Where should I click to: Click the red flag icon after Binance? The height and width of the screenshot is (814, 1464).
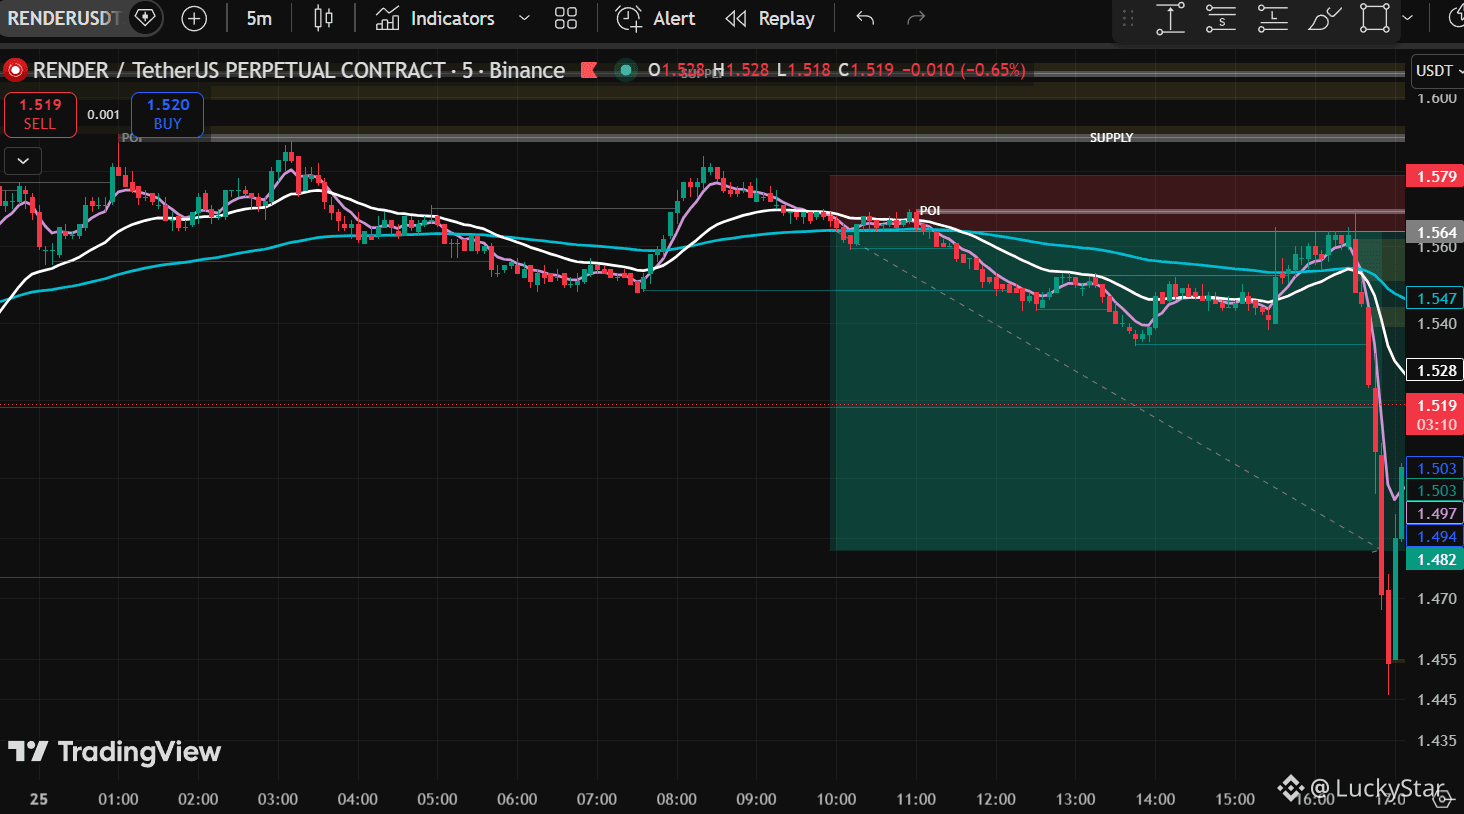click(x=589, y=70)
